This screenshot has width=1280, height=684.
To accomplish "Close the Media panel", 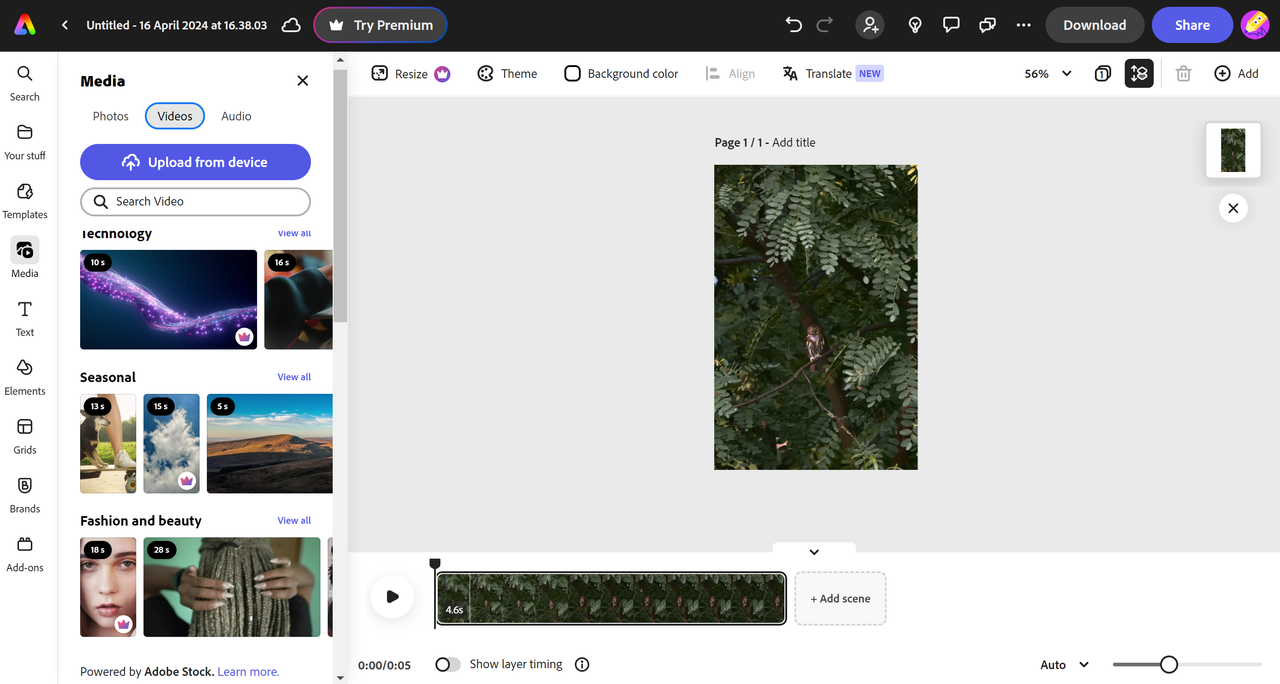I will click(x=303, y=81).
